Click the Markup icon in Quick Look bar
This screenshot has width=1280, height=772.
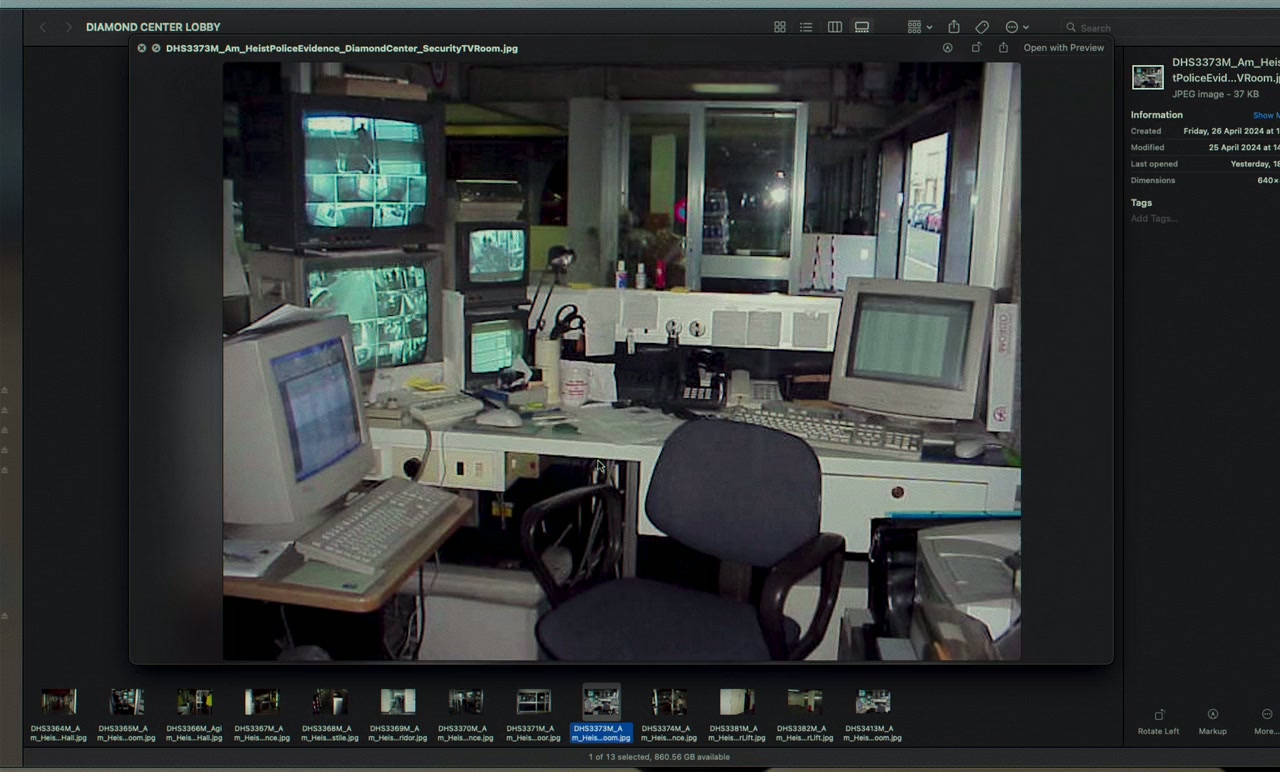[x=947, y=48]
